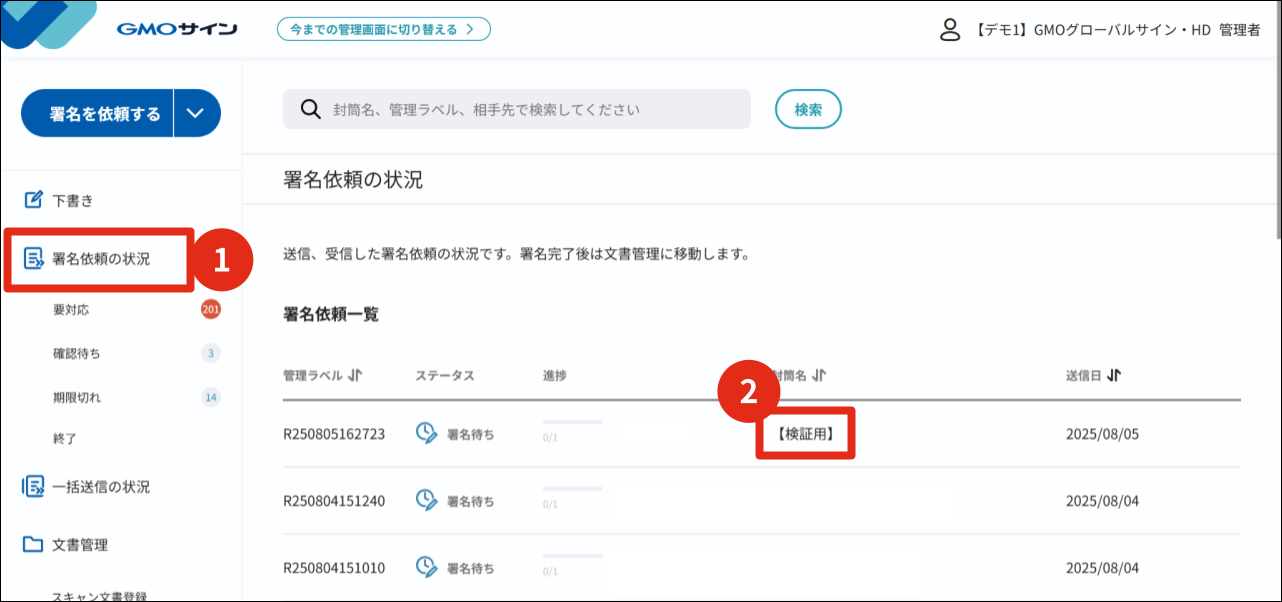Click the 署名依頼の状況 document icon
The image size is (1282, 602).
(x=34, y=259)
